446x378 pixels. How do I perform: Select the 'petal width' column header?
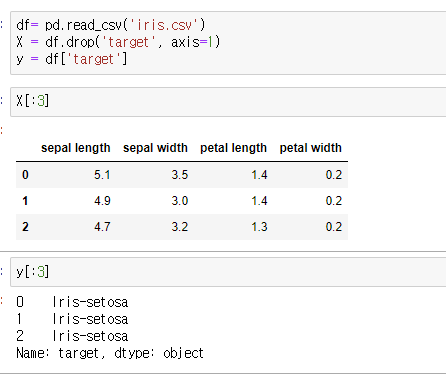click(311, 148)
